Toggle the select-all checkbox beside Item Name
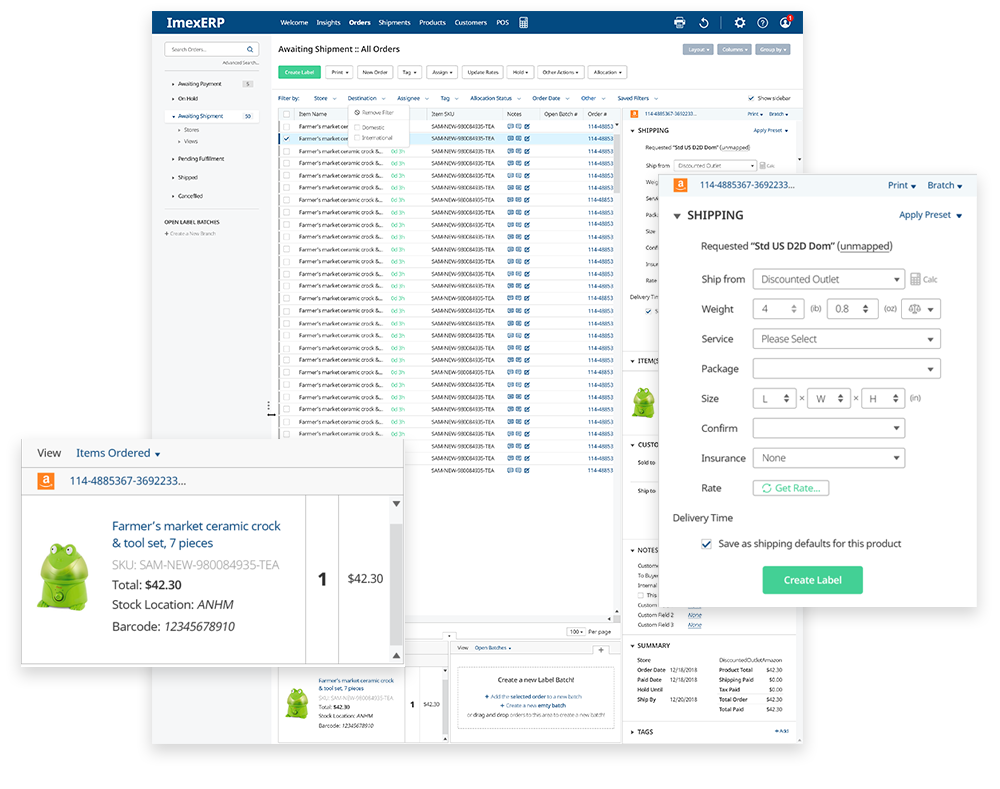The width and height of the screenshot is (1000, 789). [x=287, y=114]
